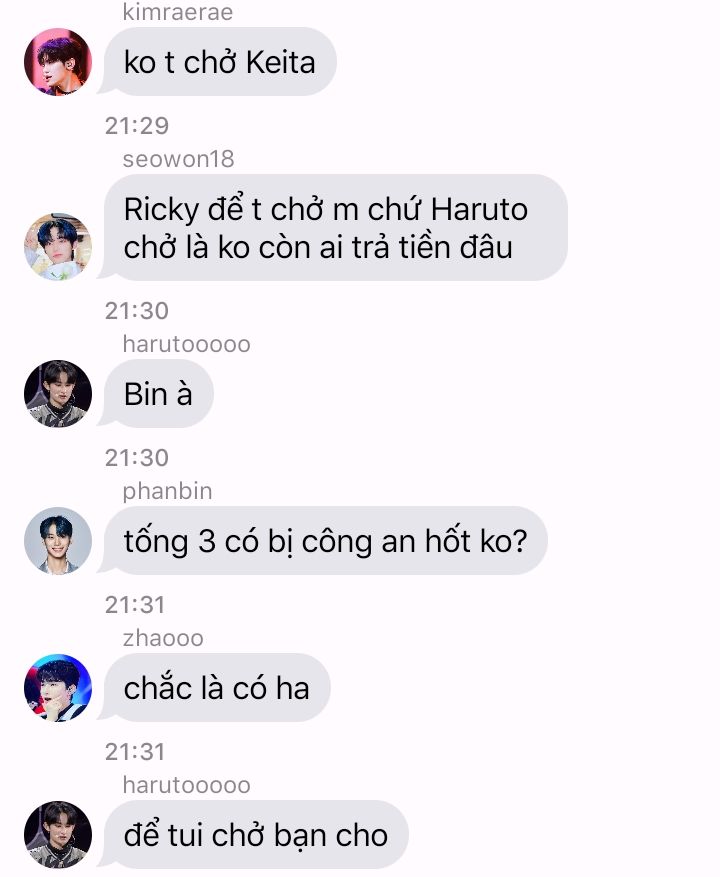Tap the 21:31 timestamp above zhaooo

[x=135, y=605]
